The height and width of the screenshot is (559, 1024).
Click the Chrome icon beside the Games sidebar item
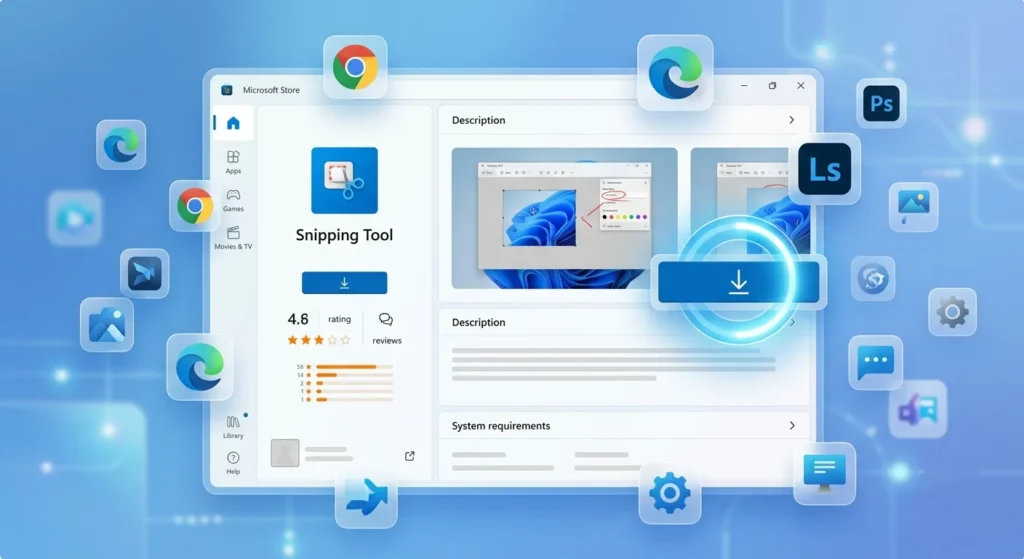tap(195, 206)
